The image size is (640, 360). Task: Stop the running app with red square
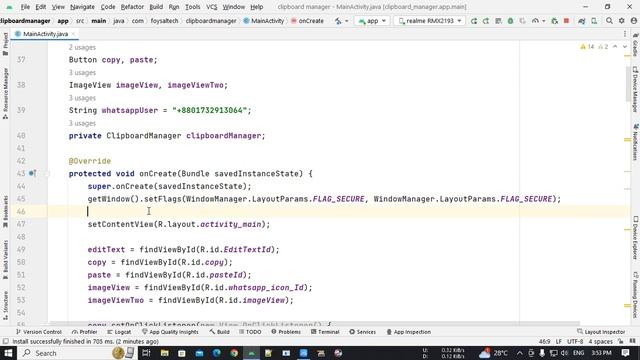click(x=566, y=21)
